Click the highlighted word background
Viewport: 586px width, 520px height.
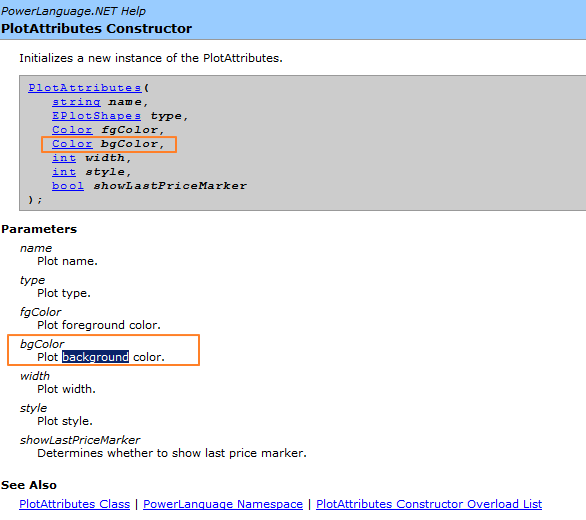[x=95, y=357]
